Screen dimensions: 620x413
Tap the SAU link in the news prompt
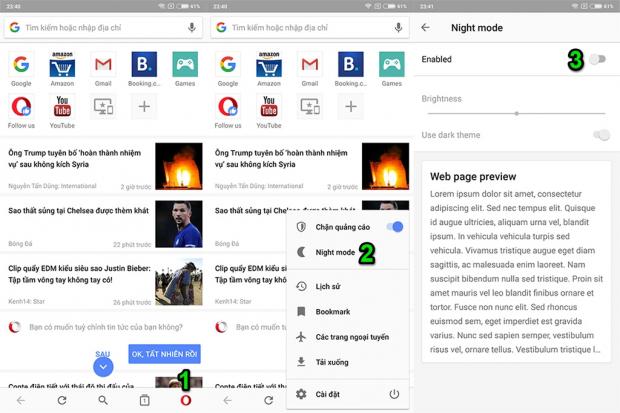[103, 353]
